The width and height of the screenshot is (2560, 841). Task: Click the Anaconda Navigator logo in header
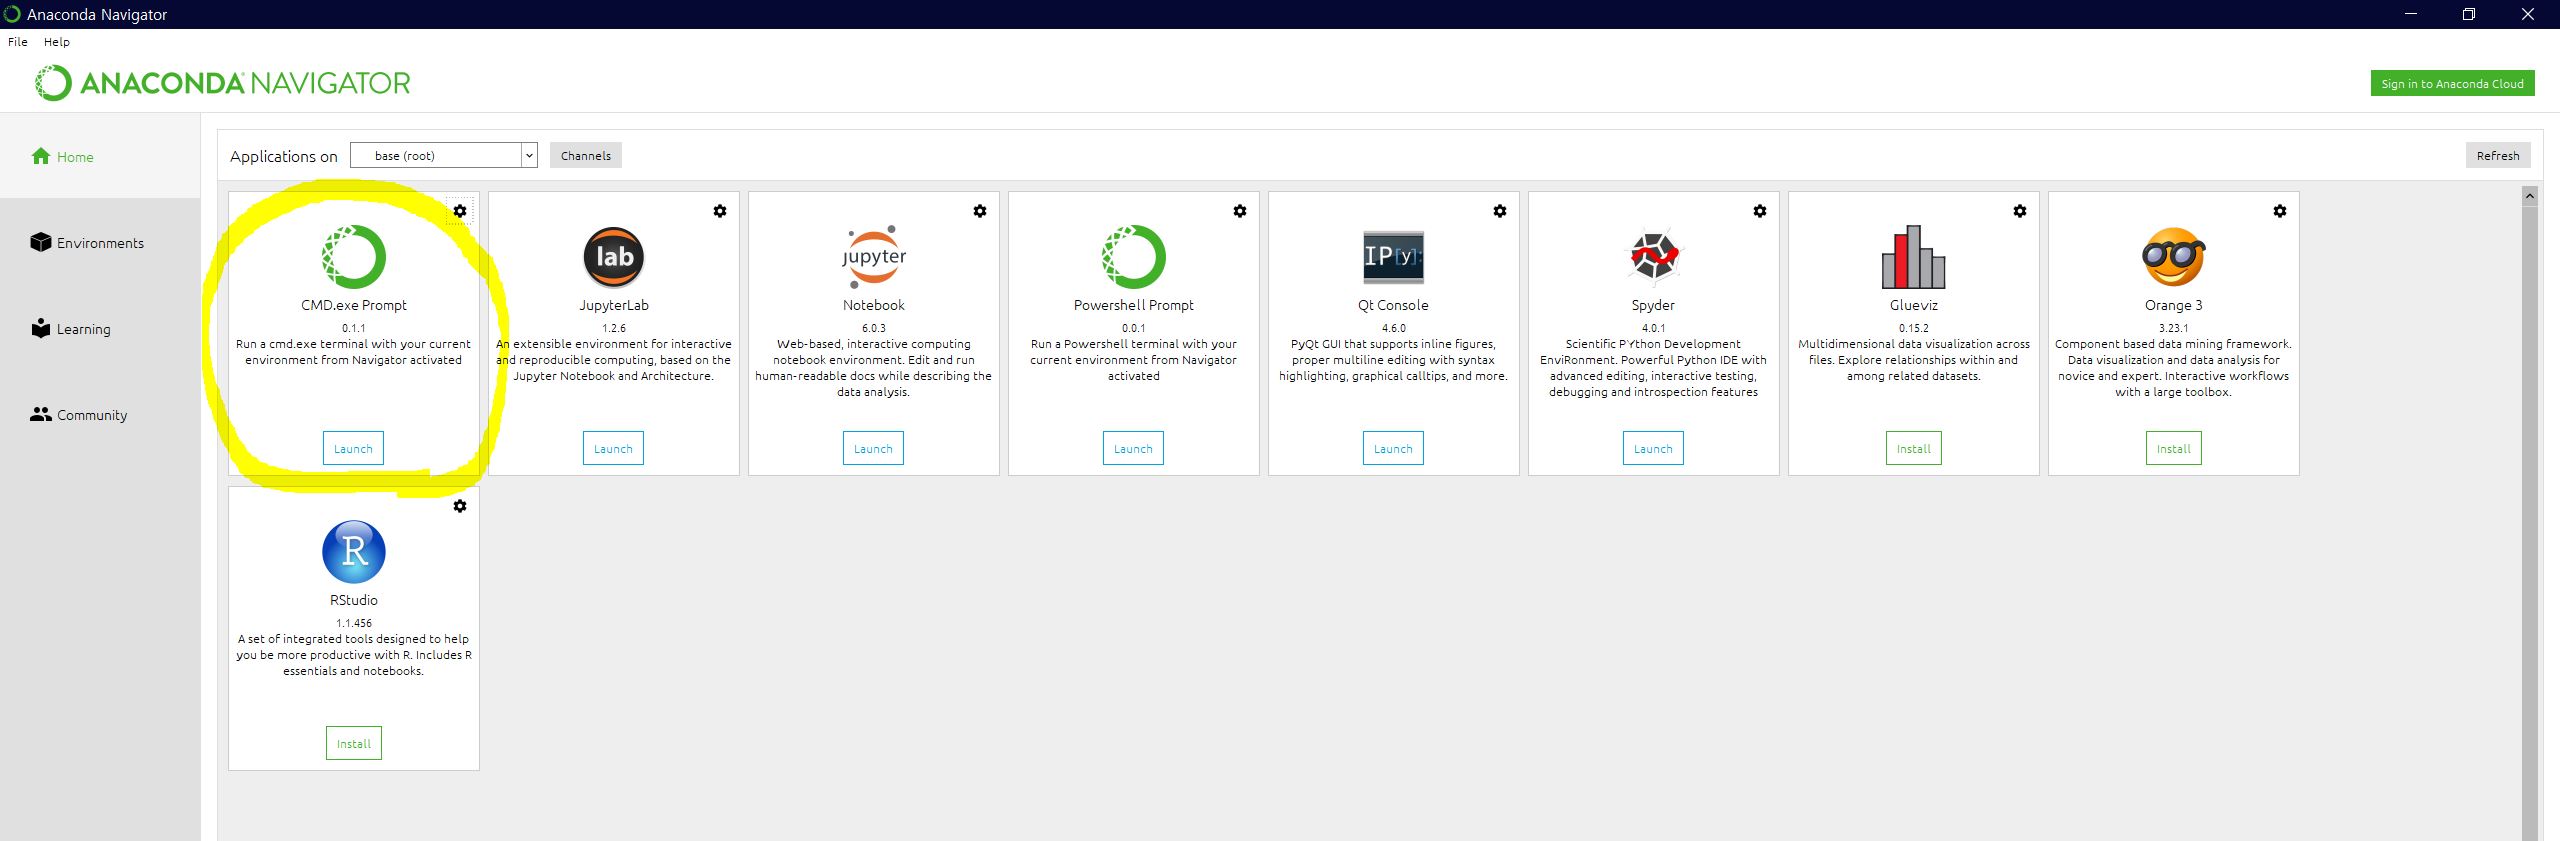click(x=223, y=83)
